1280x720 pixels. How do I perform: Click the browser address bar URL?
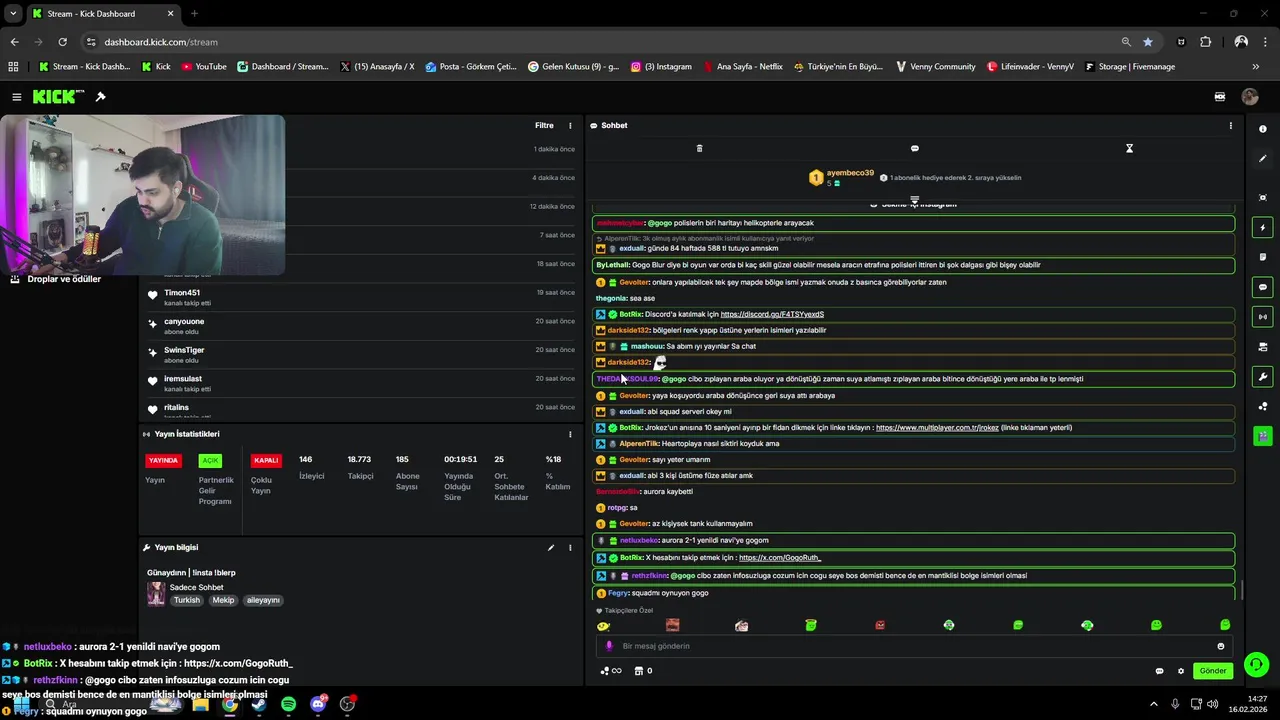point(161,42)
